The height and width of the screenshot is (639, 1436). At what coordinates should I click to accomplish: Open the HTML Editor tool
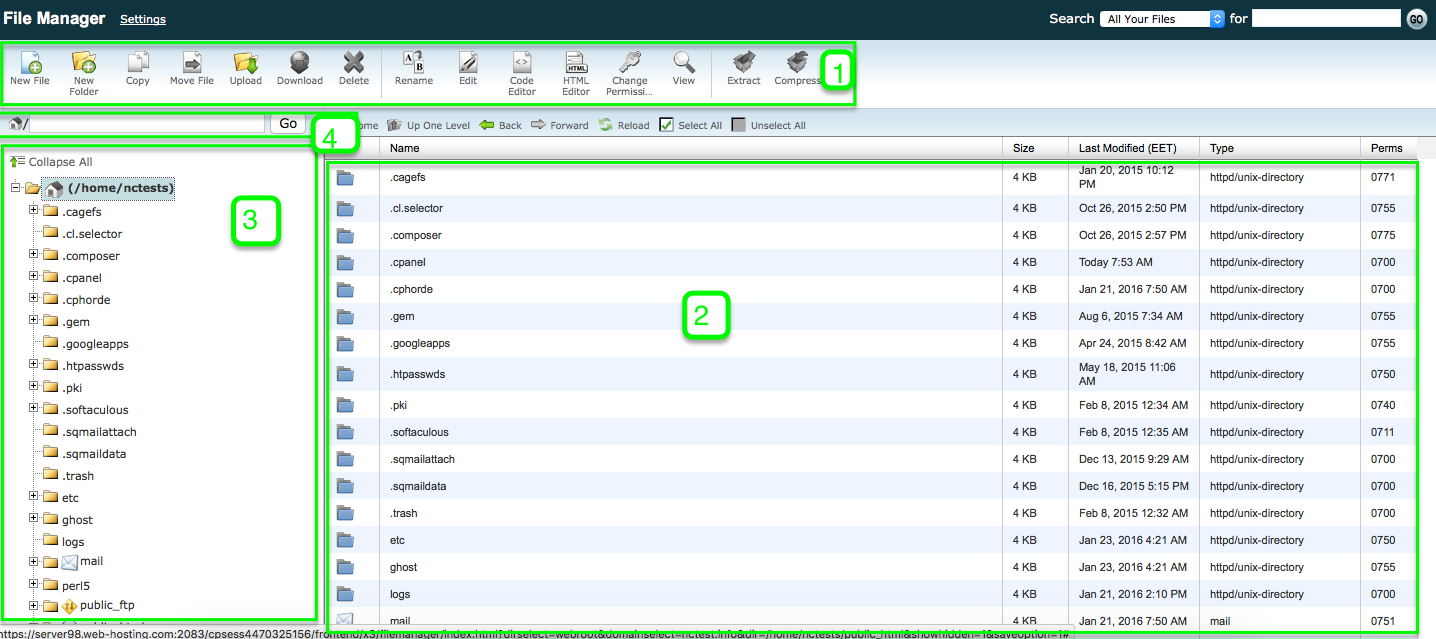[576, 63]
